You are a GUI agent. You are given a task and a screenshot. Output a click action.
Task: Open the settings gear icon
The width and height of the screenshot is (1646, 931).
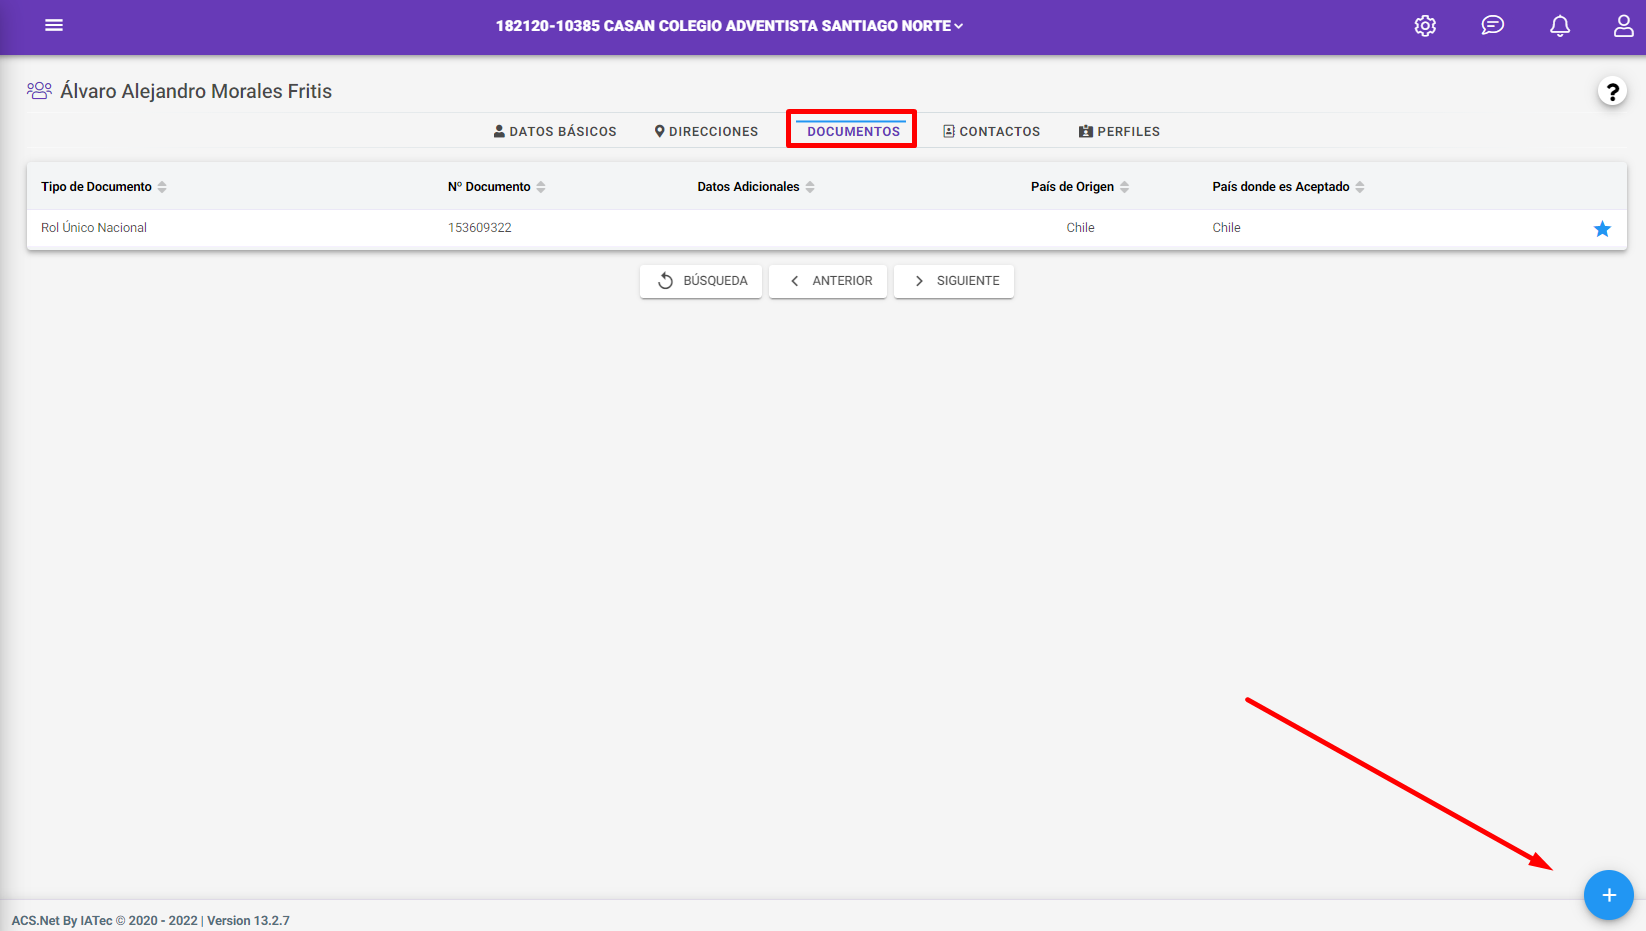point(1425,26)
